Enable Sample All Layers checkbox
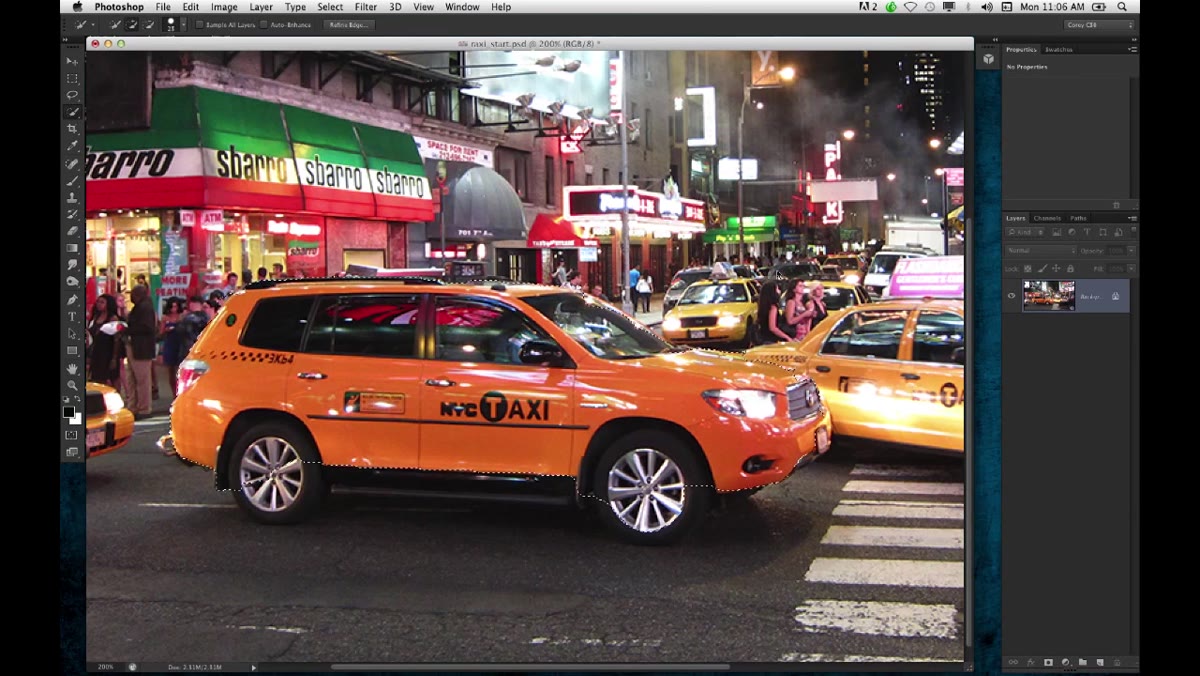The height and width of the screenshot is (676, 1200). pyautogui.click(x=199, y=24)
